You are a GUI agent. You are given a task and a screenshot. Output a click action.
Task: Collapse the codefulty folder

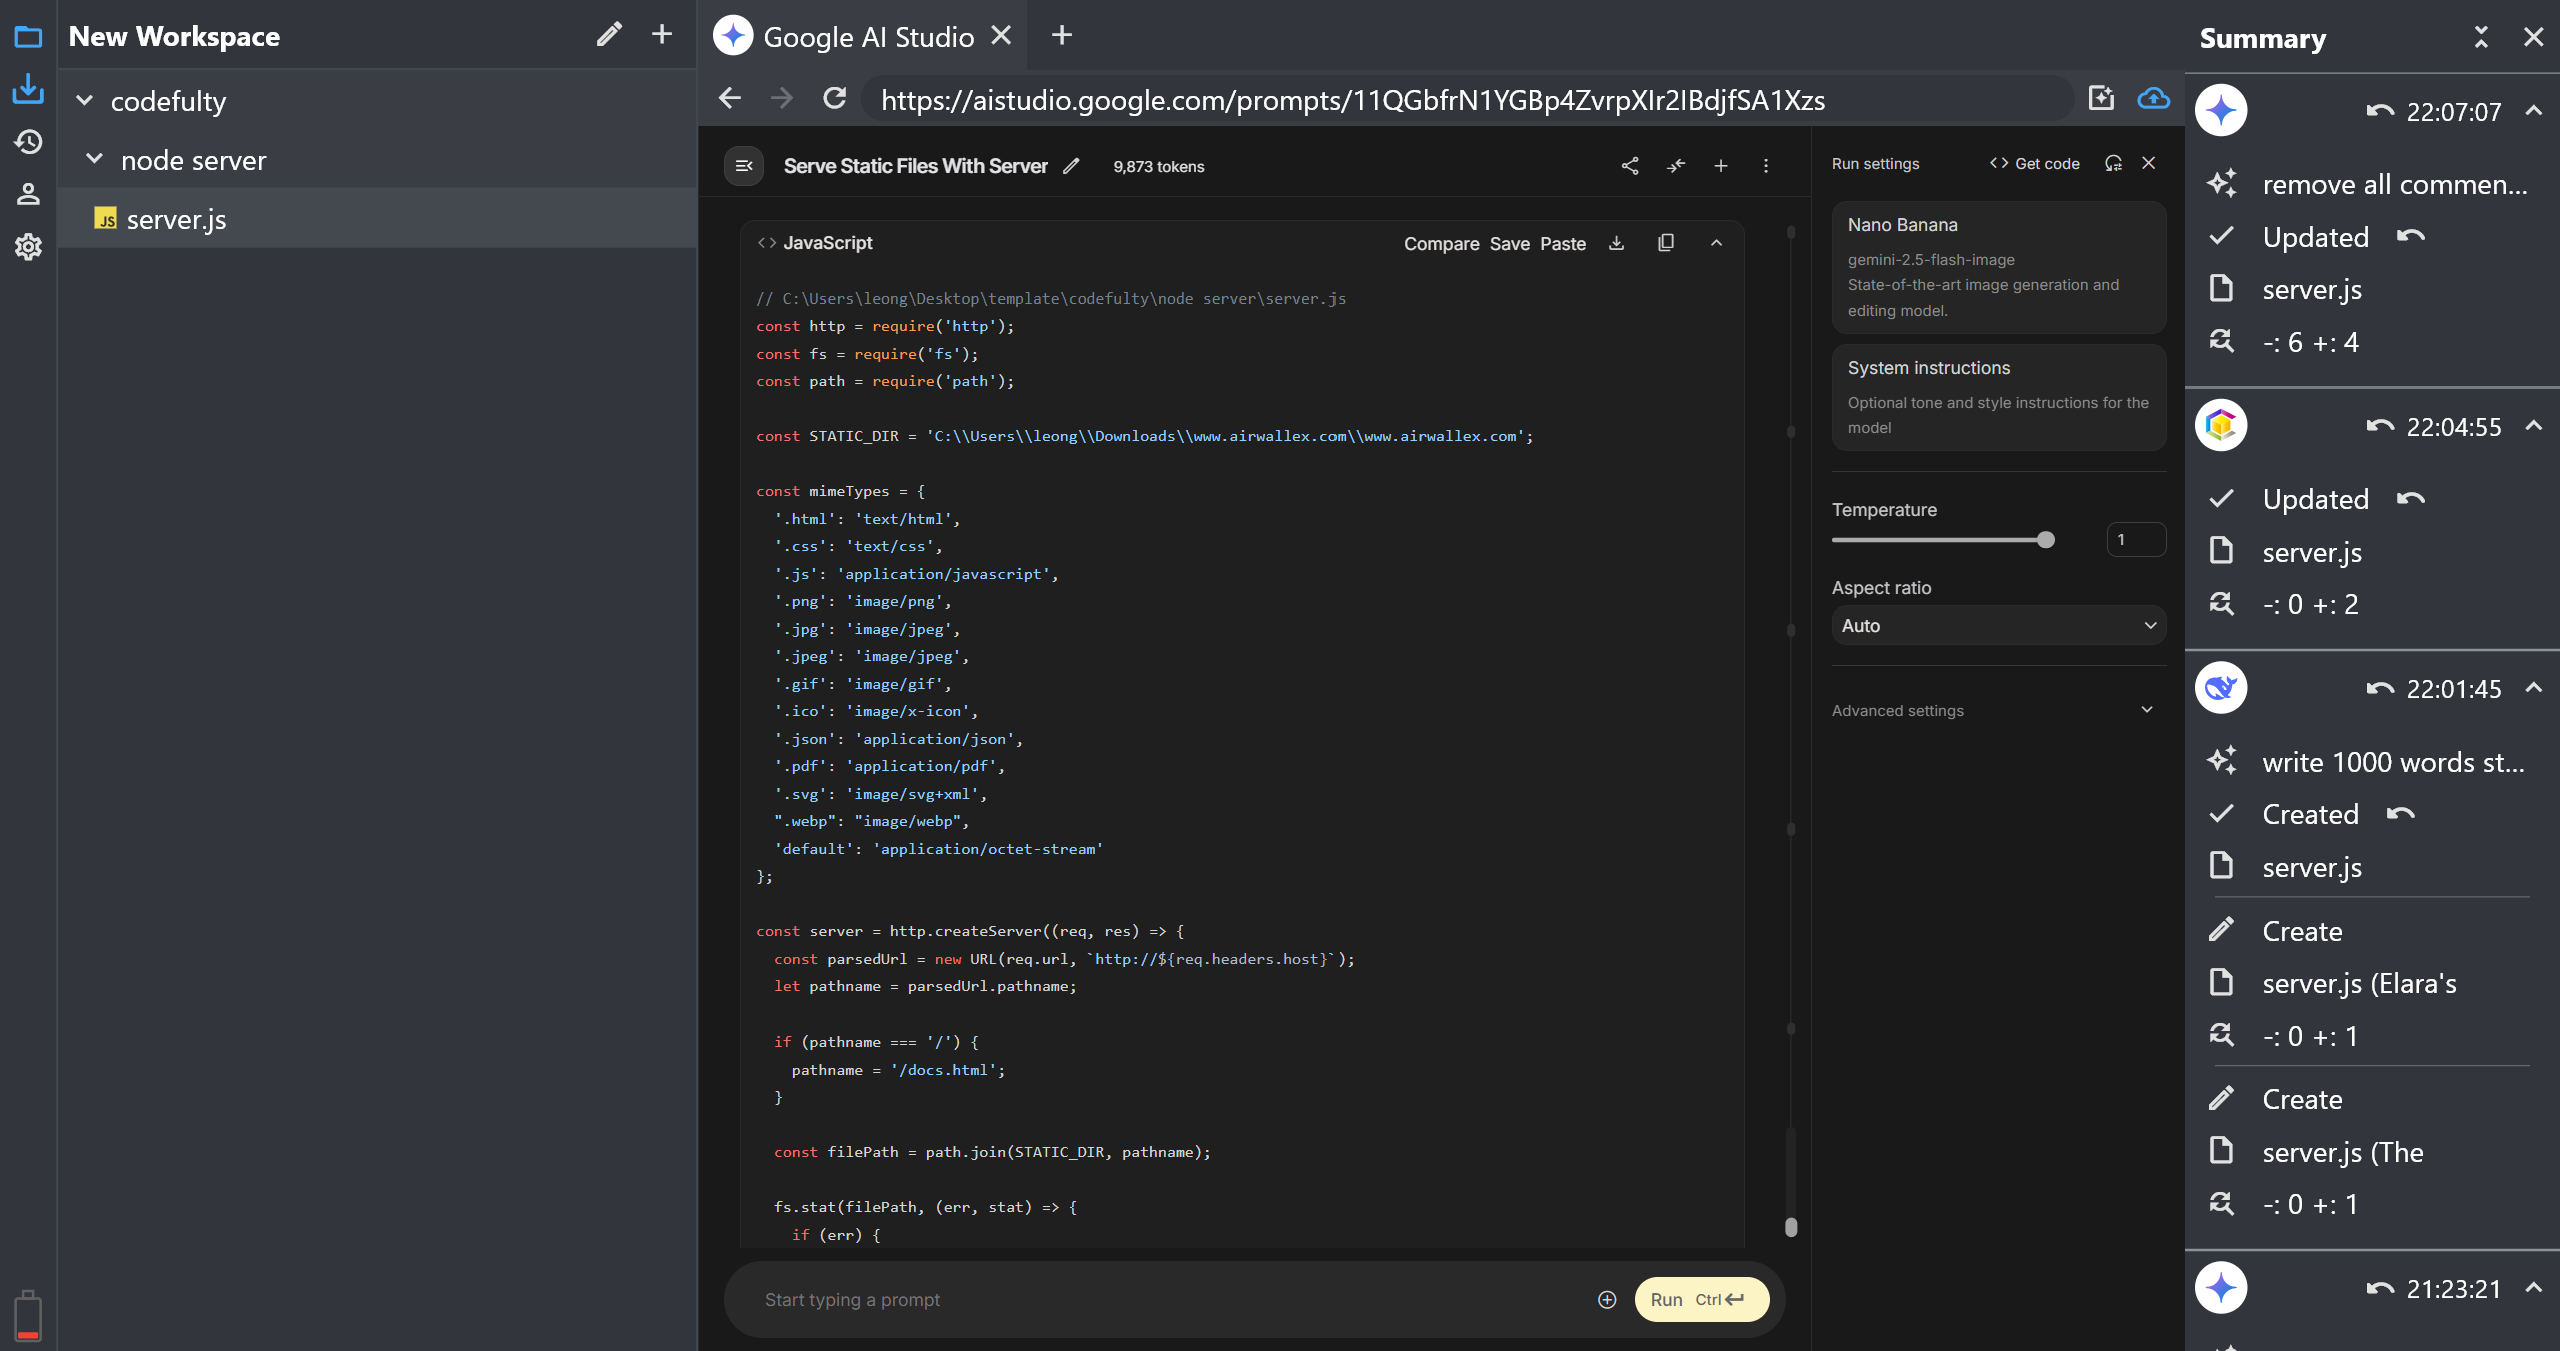click(85, 101)
